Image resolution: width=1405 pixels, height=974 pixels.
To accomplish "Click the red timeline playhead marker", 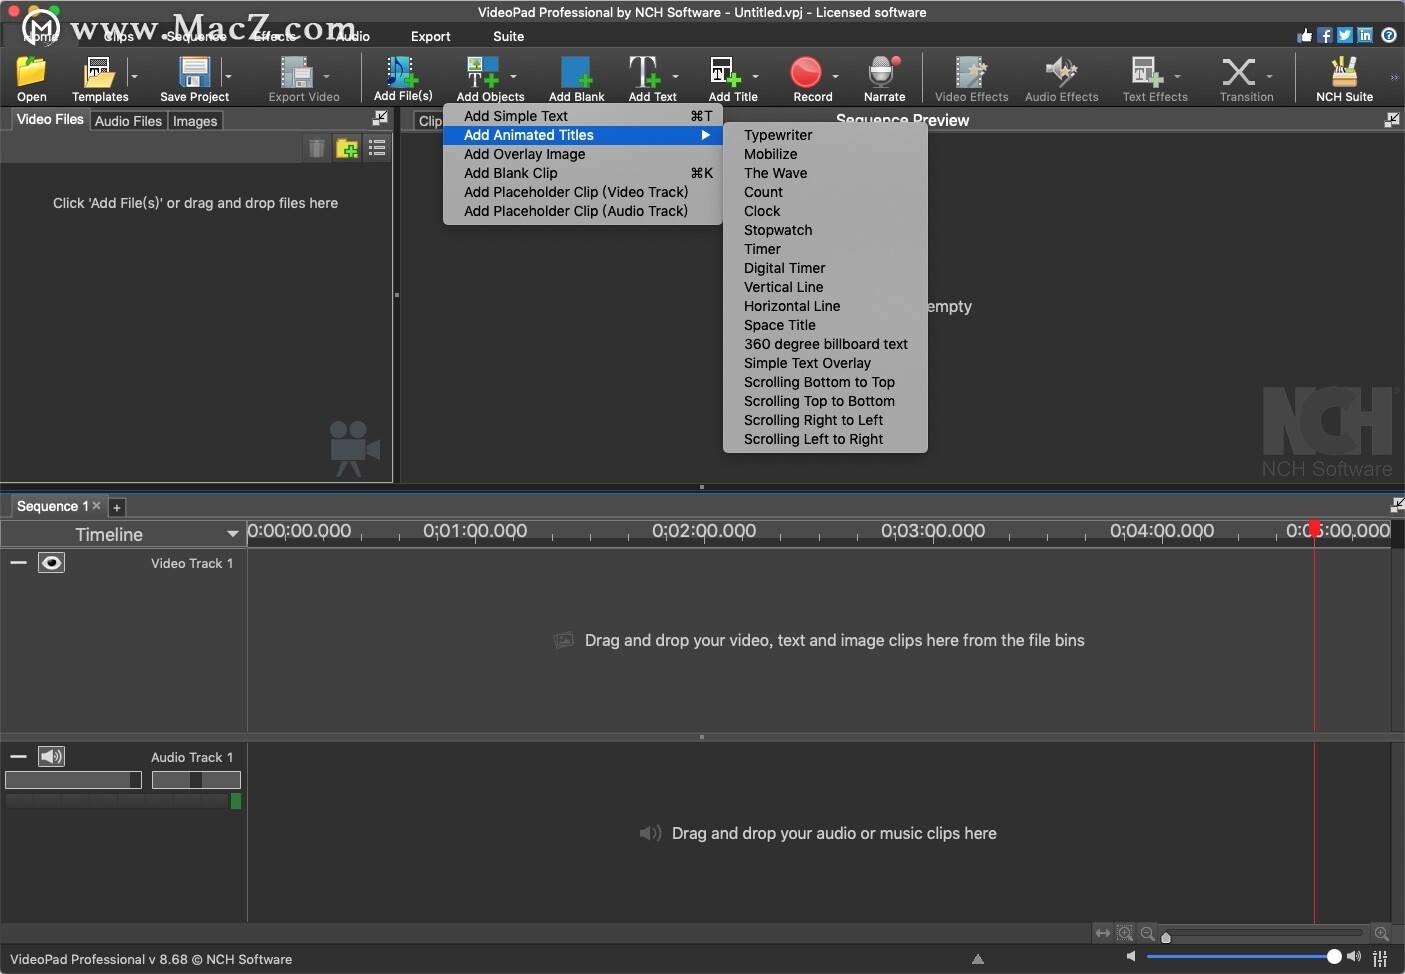I will point(1314,529).
